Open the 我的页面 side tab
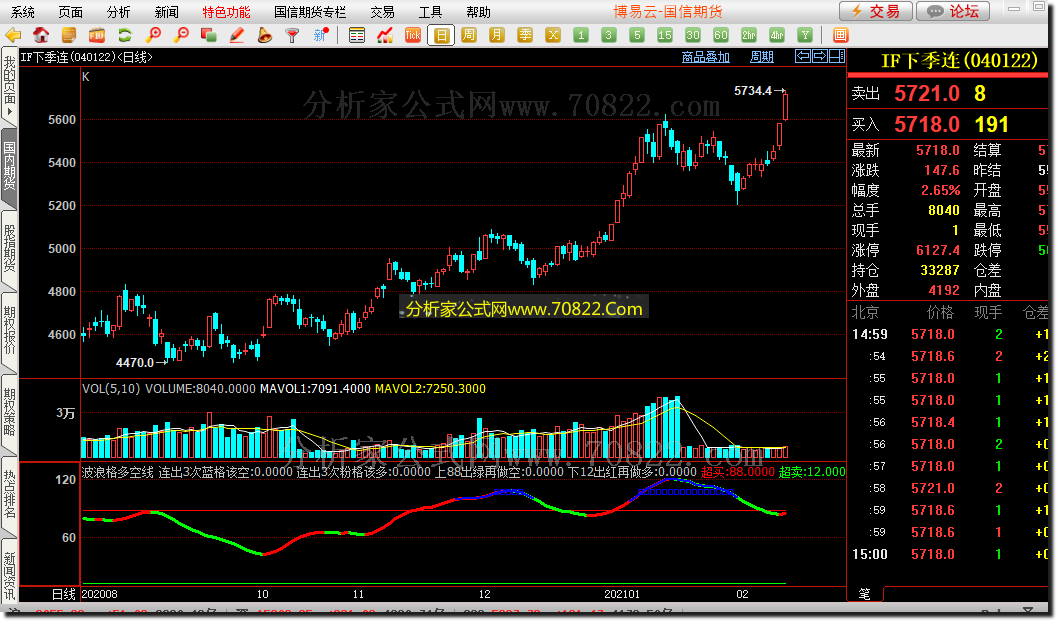This screenshot has height=621, width=1058. click(x=9, y=85)
